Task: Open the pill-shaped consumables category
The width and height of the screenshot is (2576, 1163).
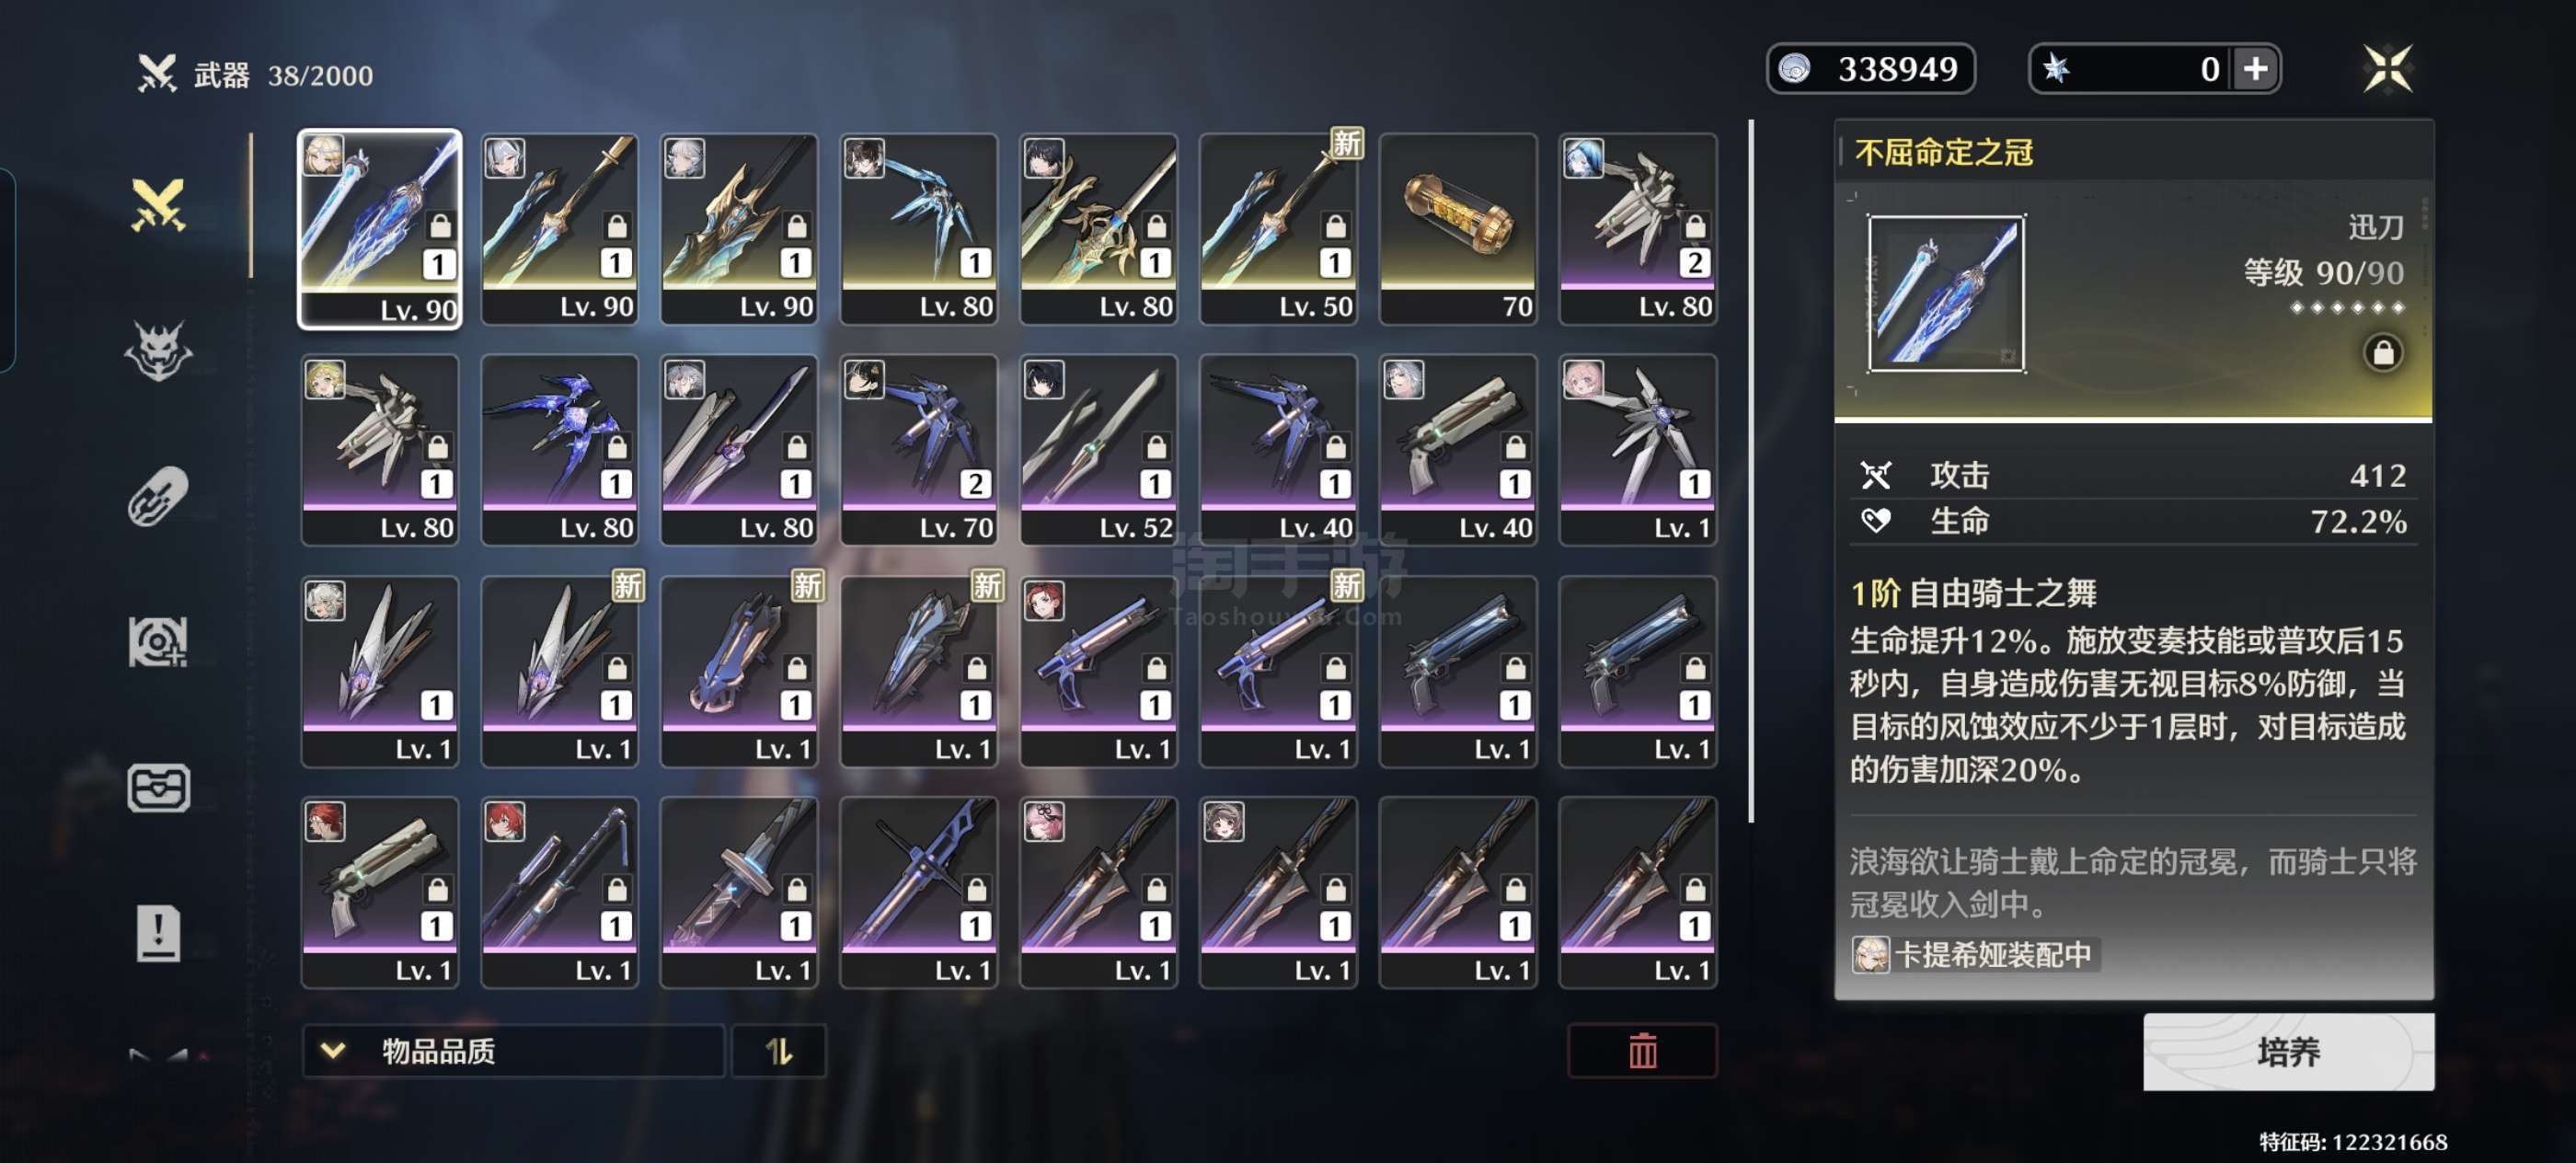Action: pos(158,496)
